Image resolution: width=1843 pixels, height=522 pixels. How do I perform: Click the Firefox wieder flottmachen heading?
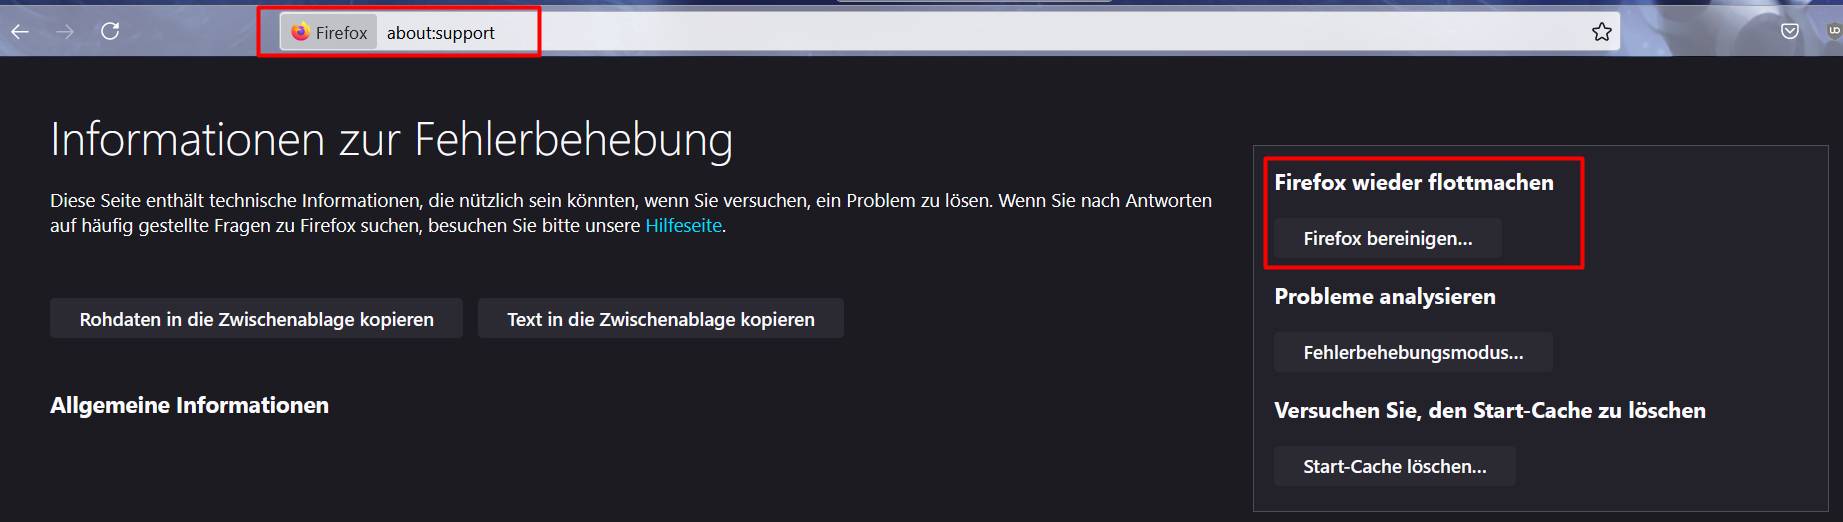pyautogui.click(x=1413, y=182)
